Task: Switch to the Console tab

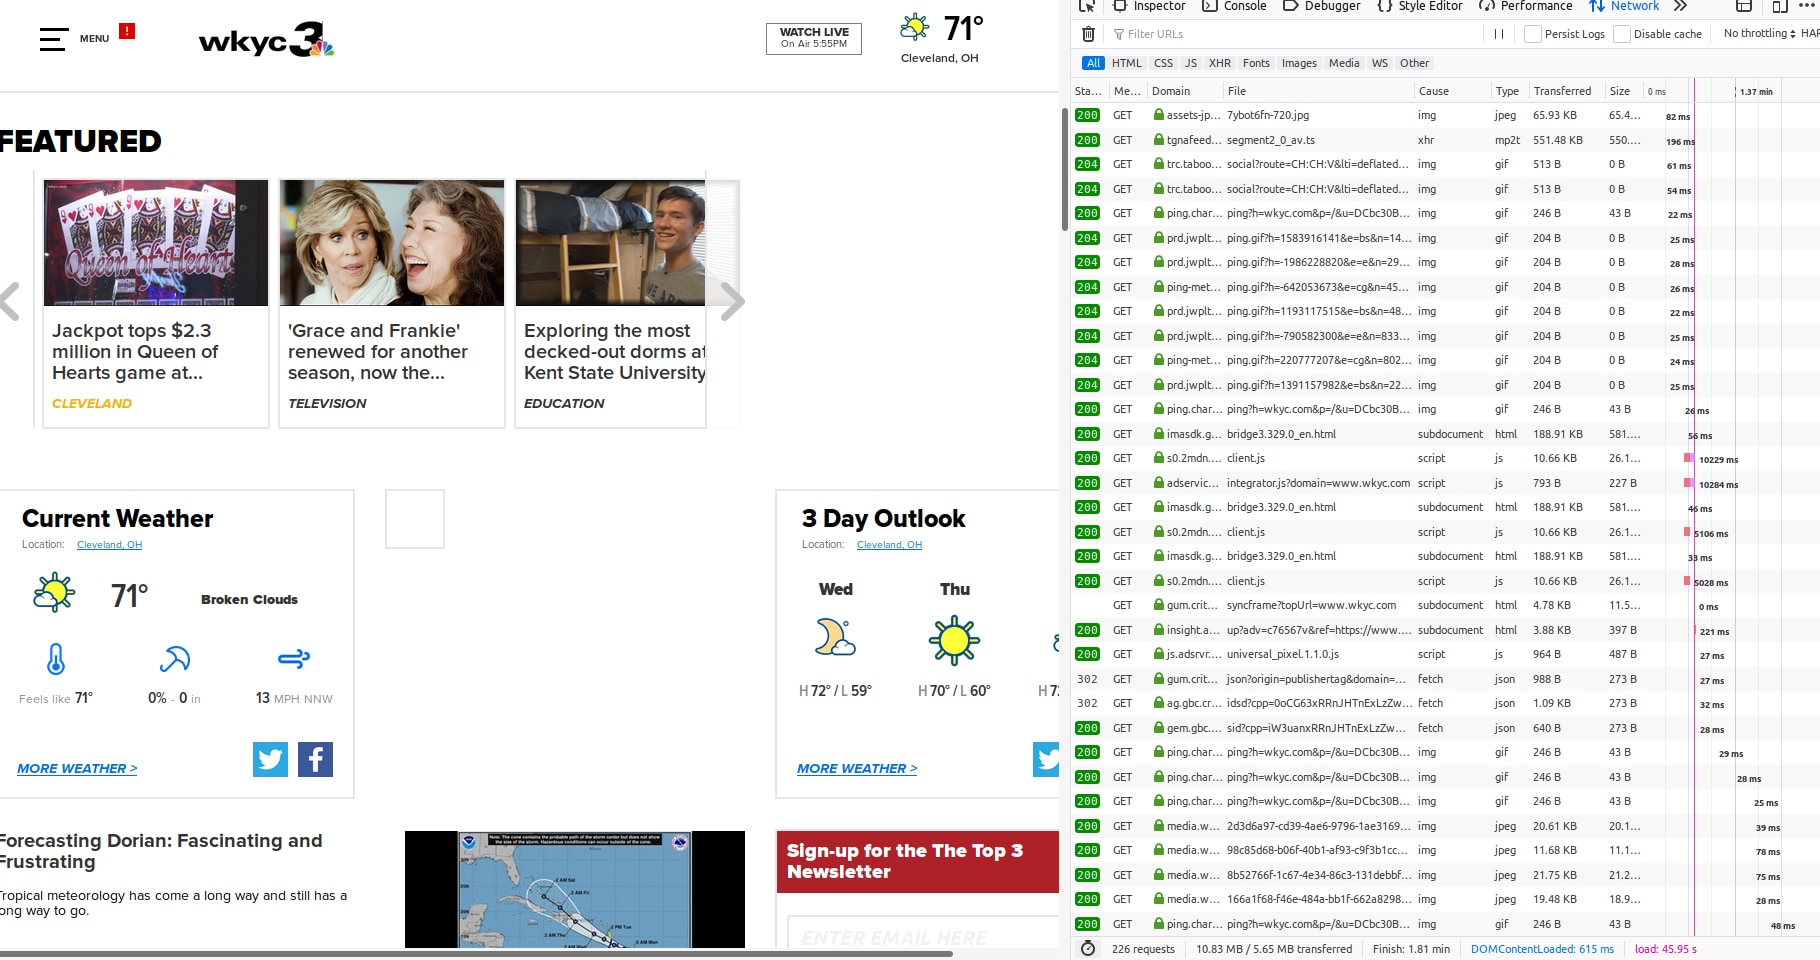Action: tap(1234, 6)
